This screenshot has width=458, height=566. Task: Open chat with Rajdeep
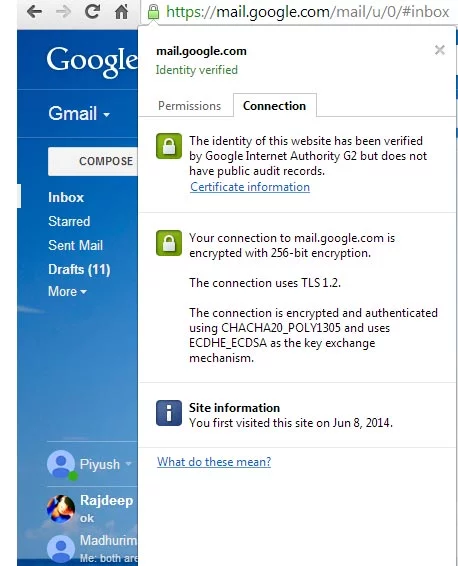(x=106, y=501)
